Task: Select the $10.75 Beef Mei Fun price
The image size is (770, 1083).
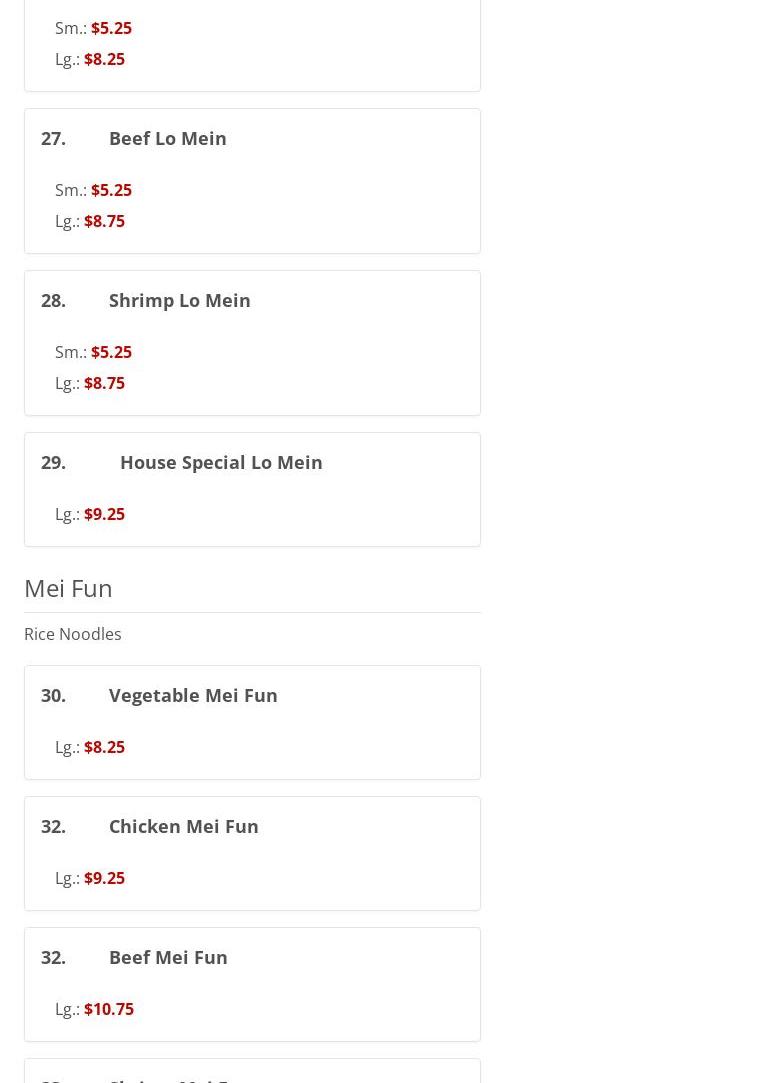Action: coord(108,1009)
